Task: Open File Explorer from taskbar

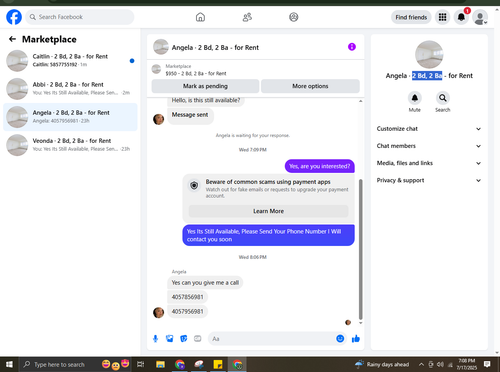Action: click(161, 364)
